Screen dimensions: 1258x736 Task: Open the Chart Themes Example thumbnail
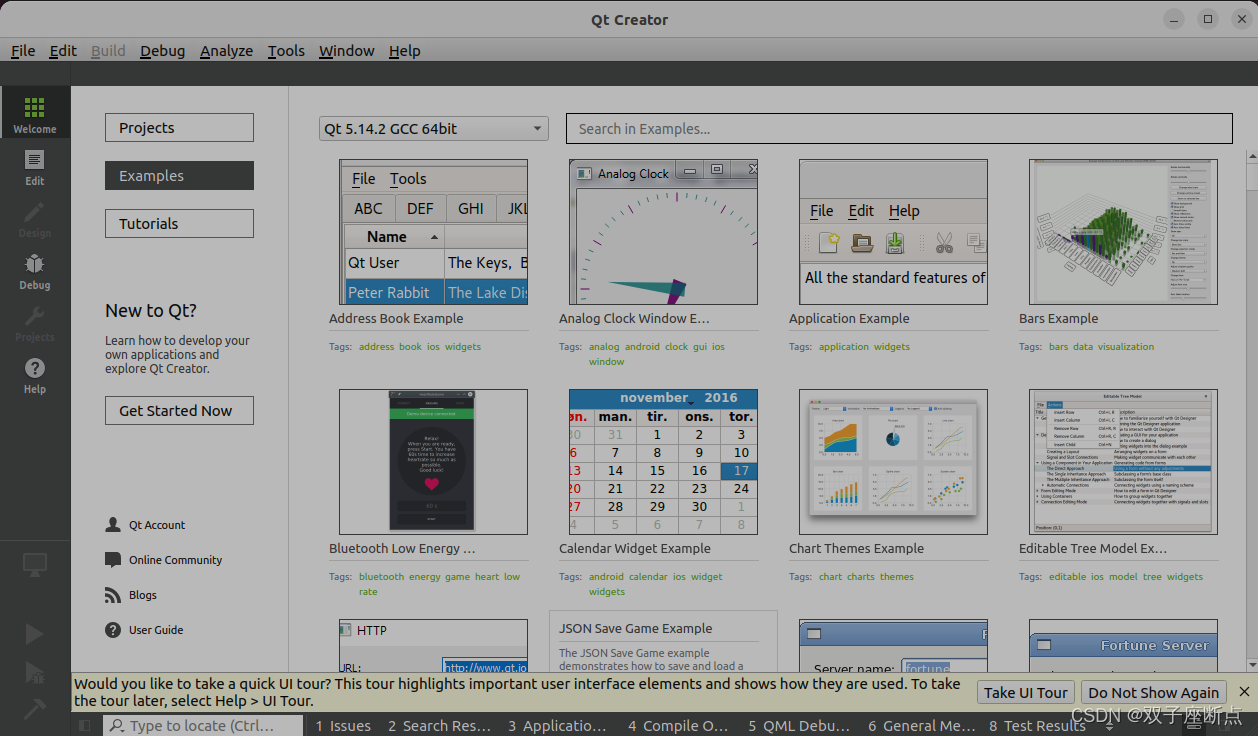893,462
